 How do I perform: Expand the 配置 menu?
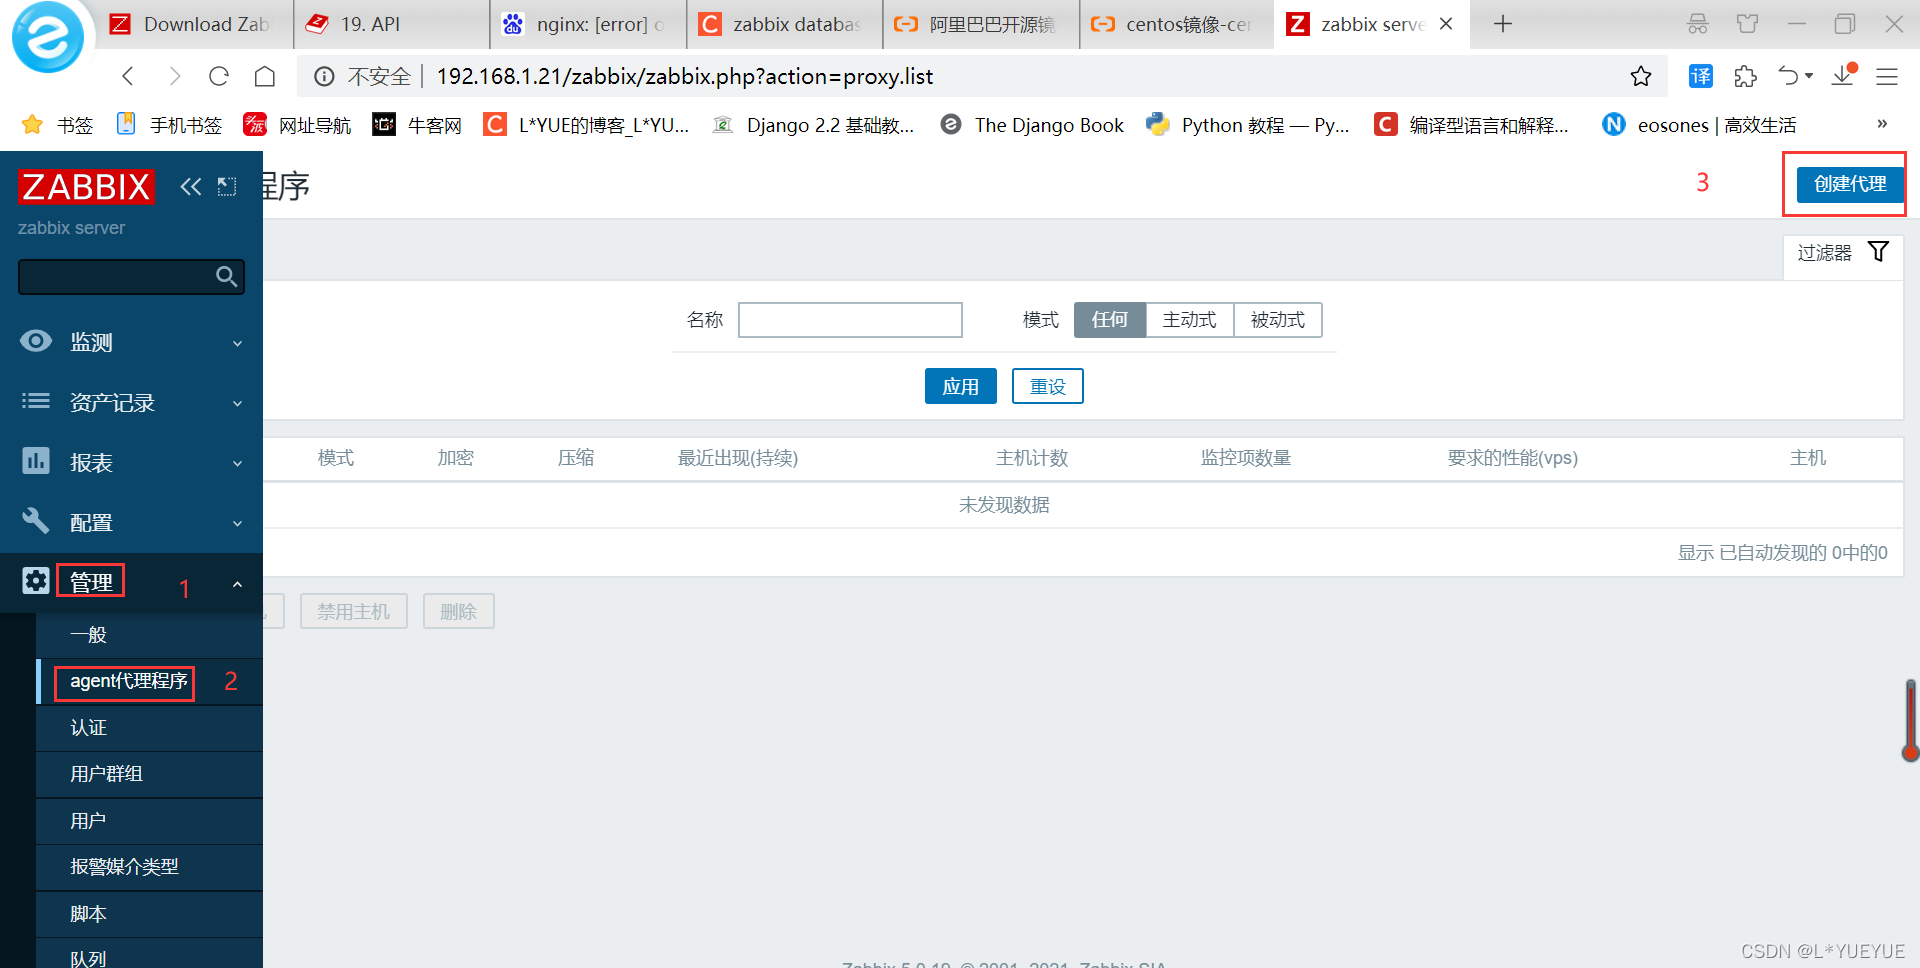pos(131,522)
